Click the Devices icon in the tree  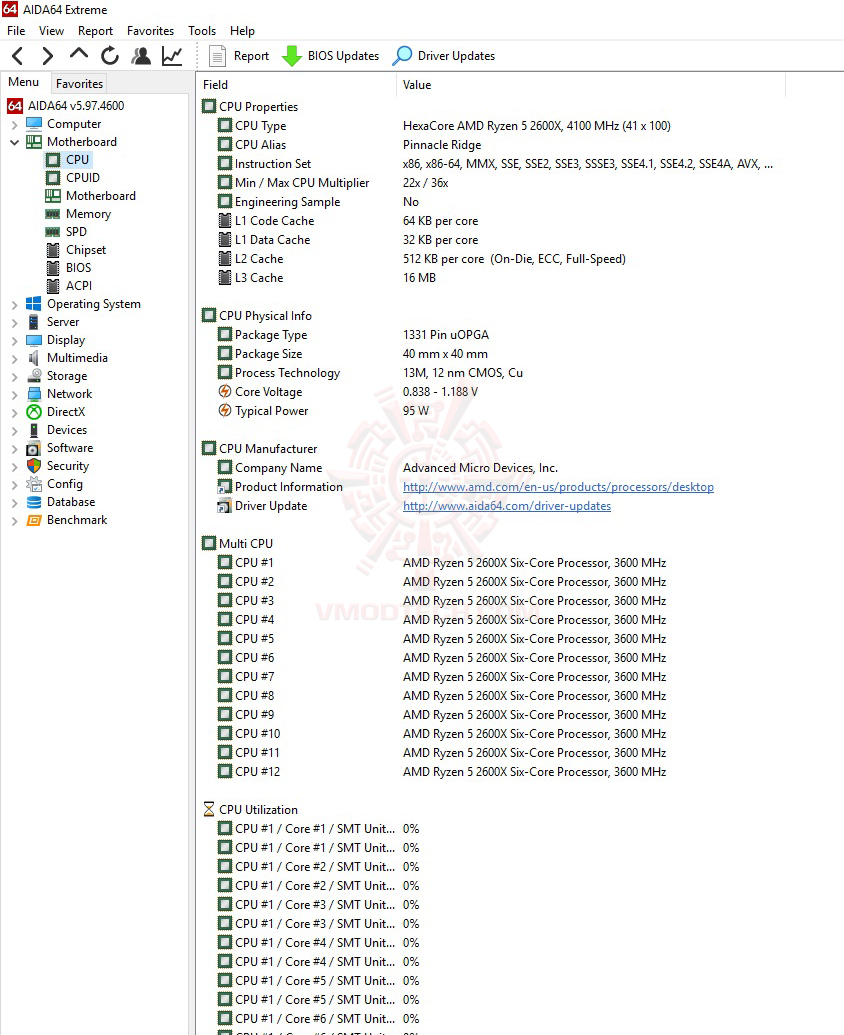[34, 430]
